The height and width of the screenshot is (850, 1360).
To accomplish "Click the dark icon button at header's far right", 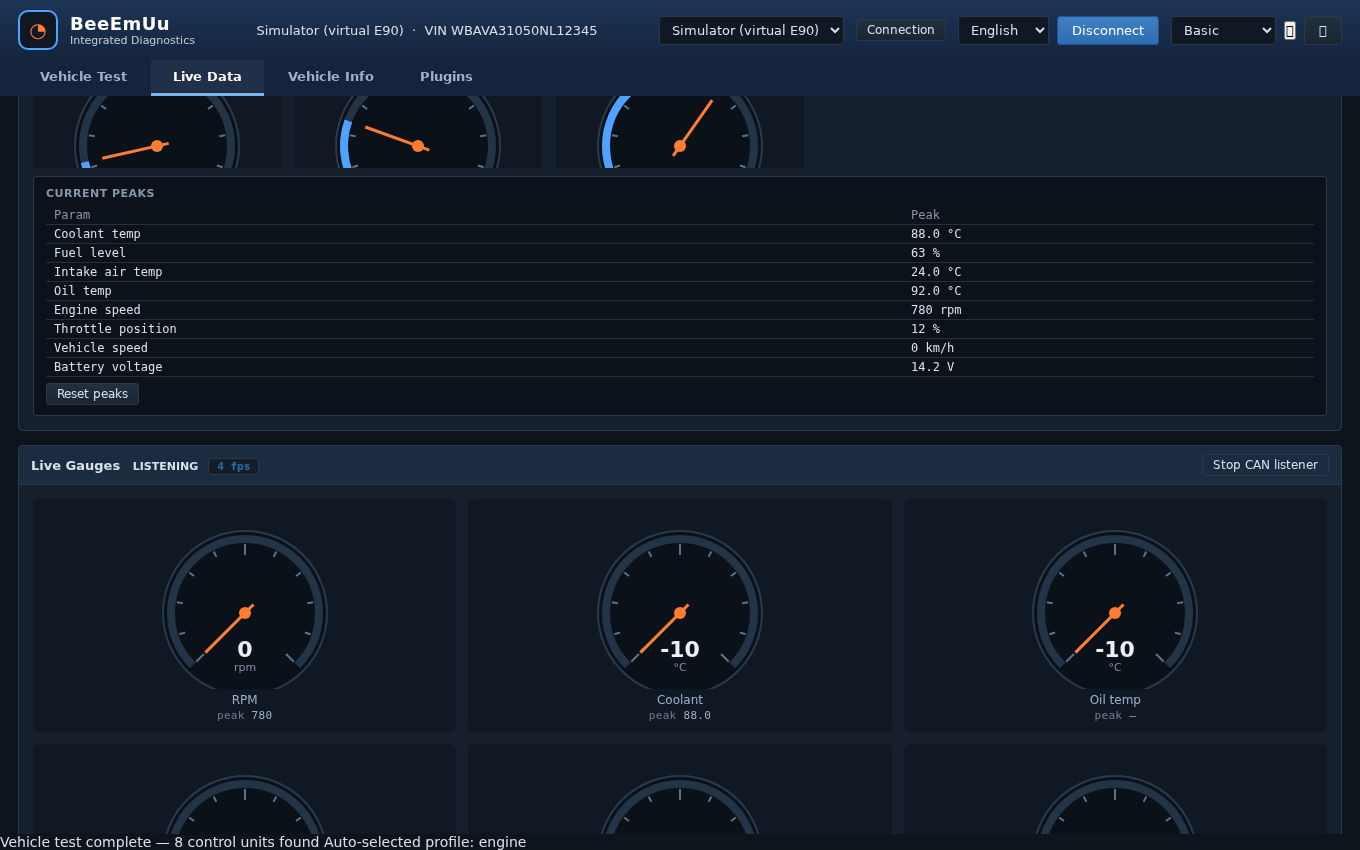I will click(1322, 30).
